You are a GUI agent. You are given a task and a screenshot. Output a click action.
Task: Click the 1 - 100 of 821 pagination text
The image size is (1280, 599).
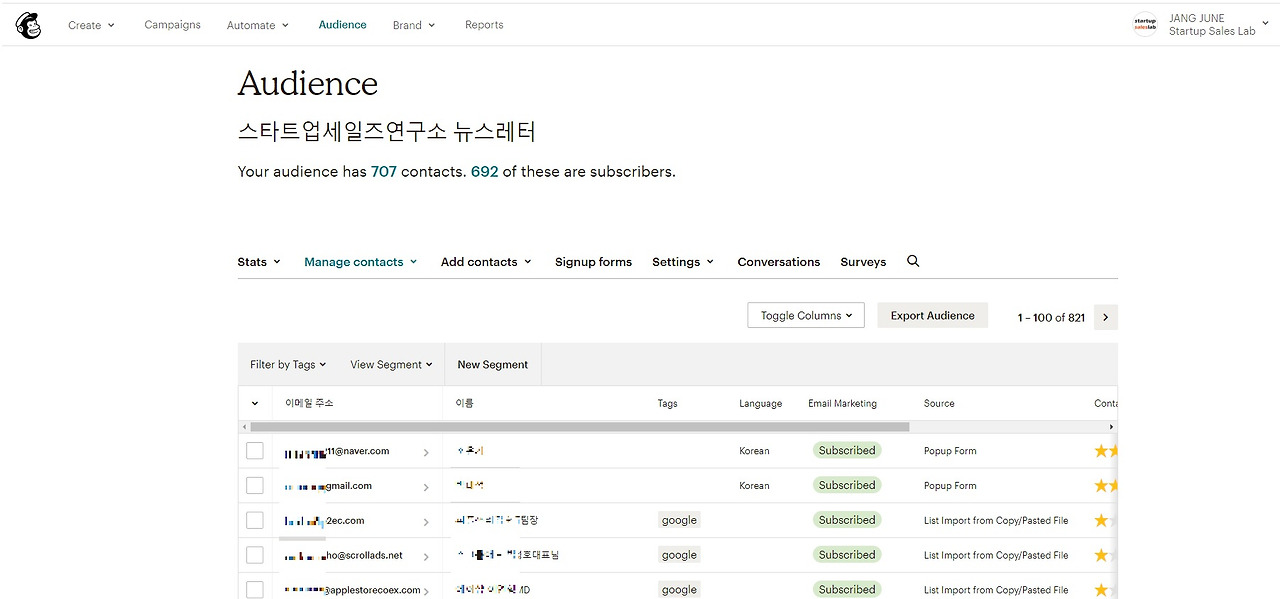click(1051, 318)
